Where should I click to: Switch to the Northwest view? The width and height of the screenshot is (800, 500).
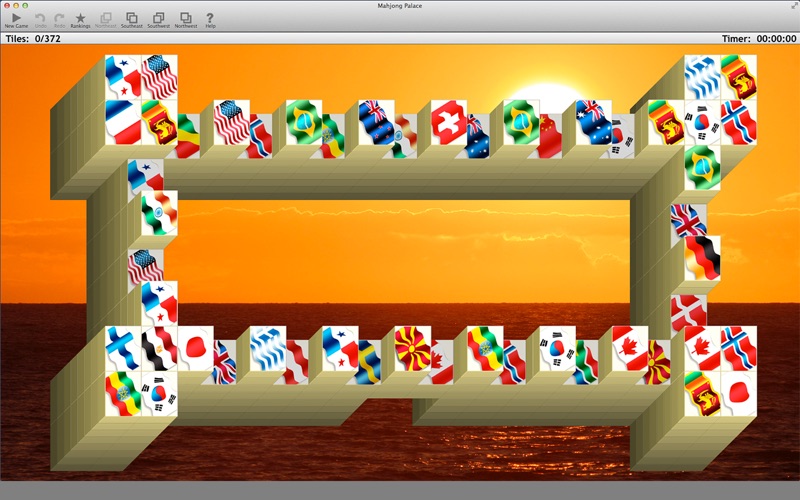tap(186, 20)
